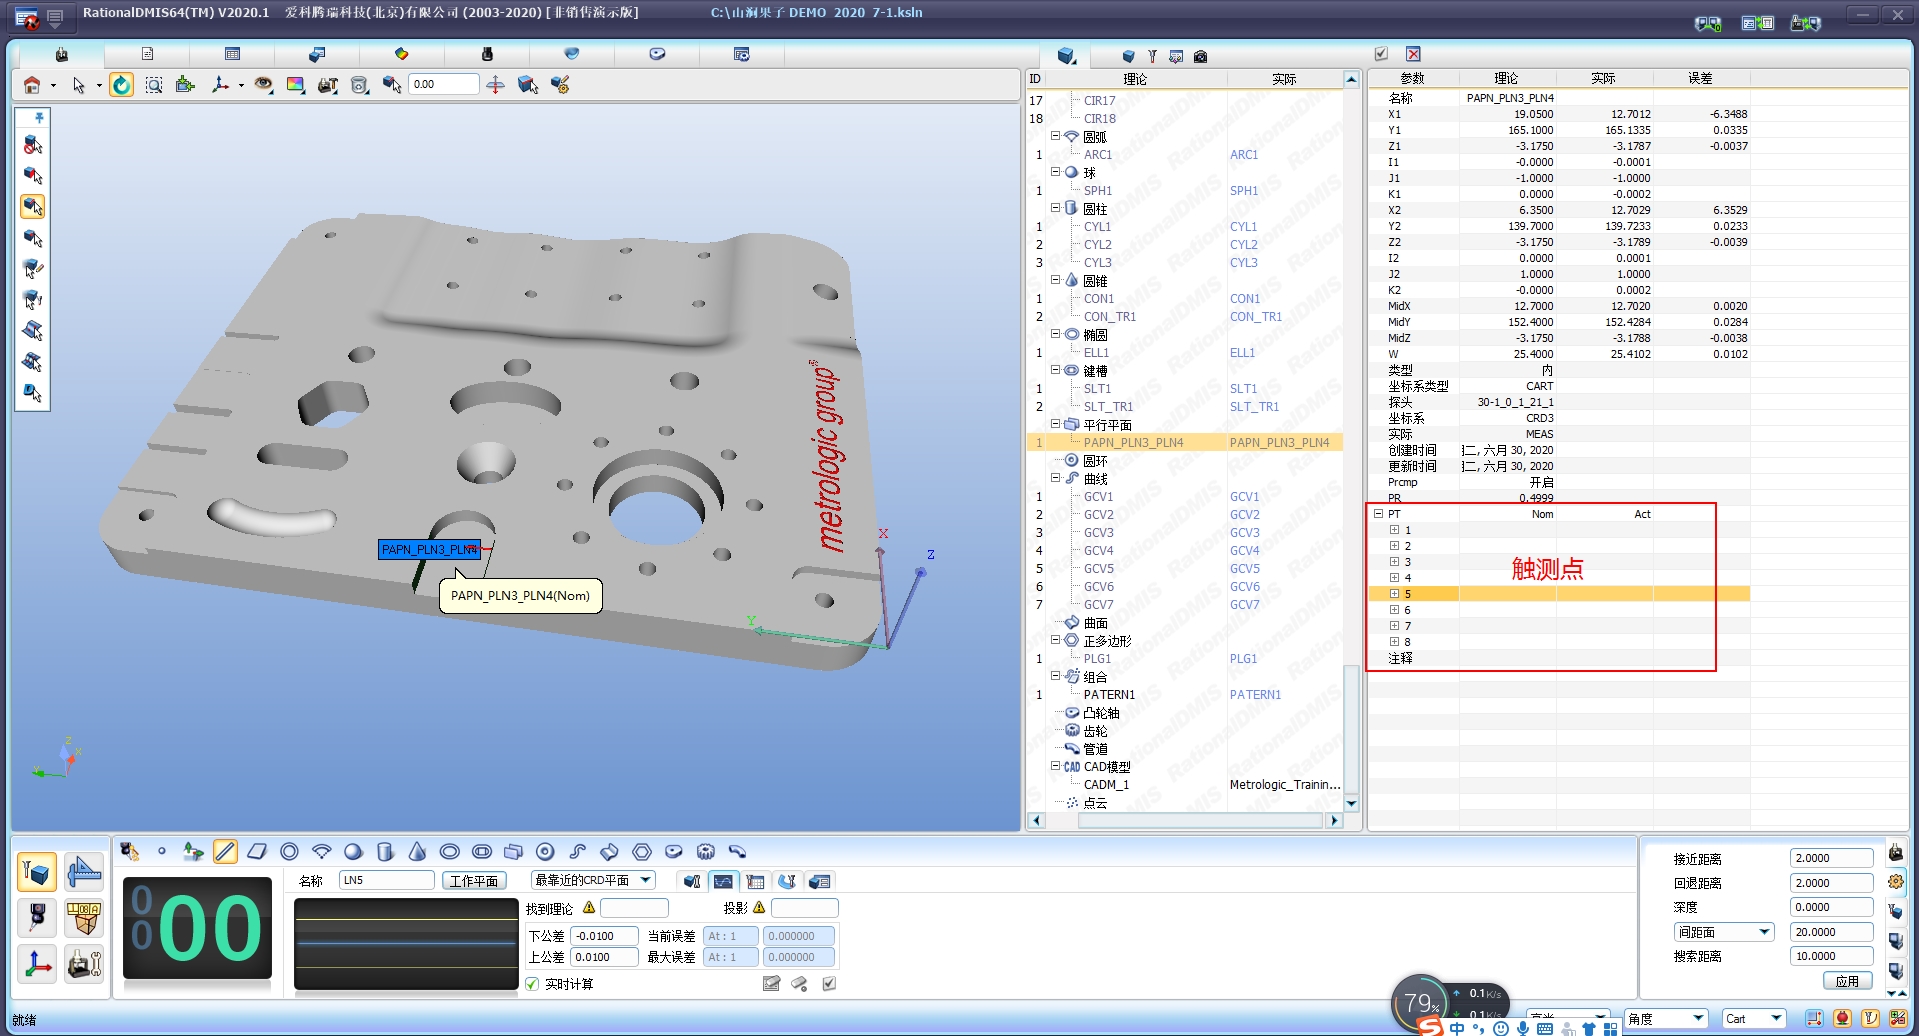Click the 应用 apply button

tap(1847, 981)
